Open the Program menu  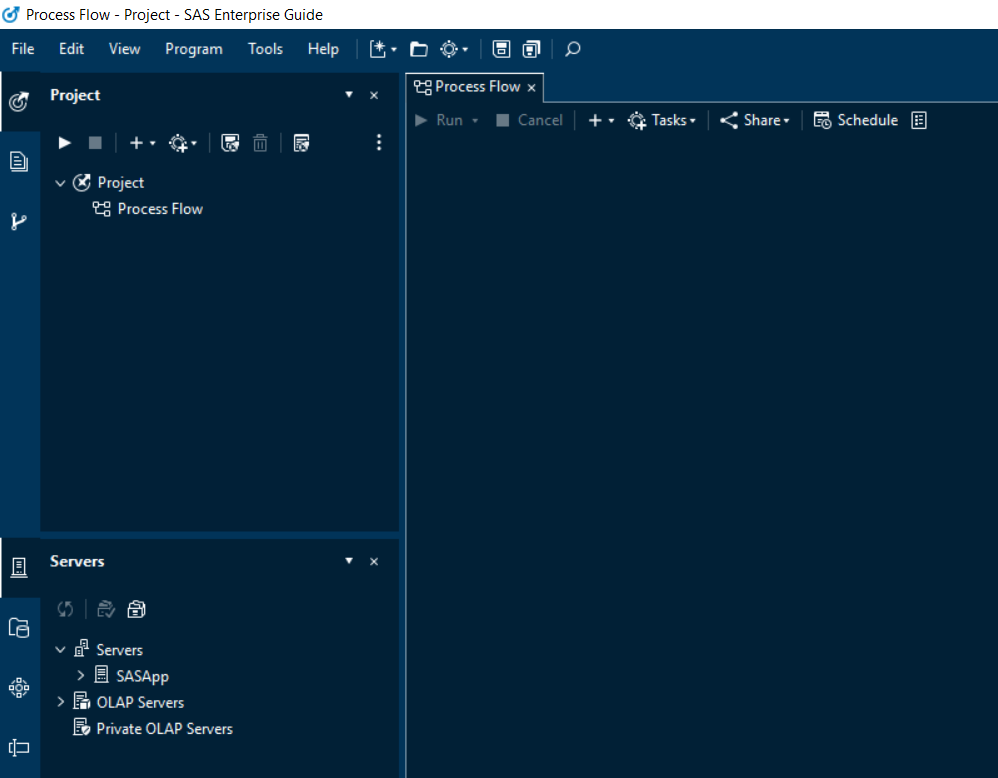[x=193, y=48]
